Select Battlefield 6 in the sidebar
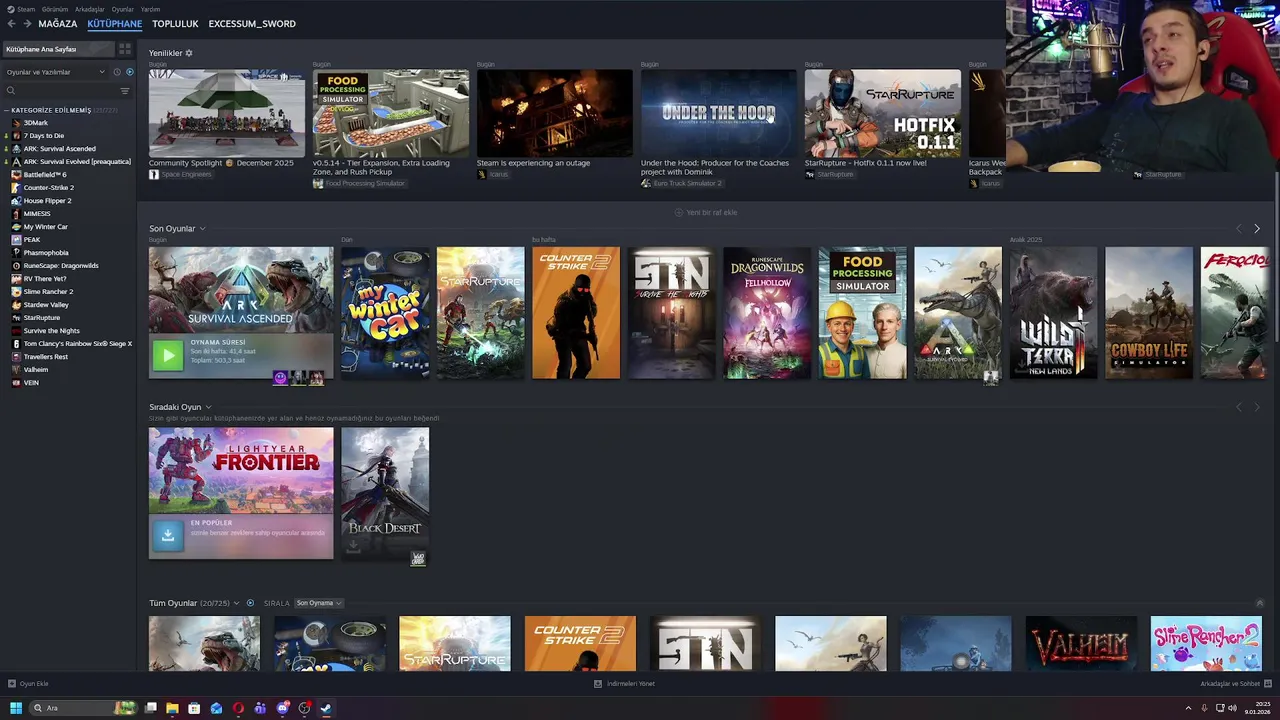The height and width of the screenshot is (720, 1280). pos(45,175)
